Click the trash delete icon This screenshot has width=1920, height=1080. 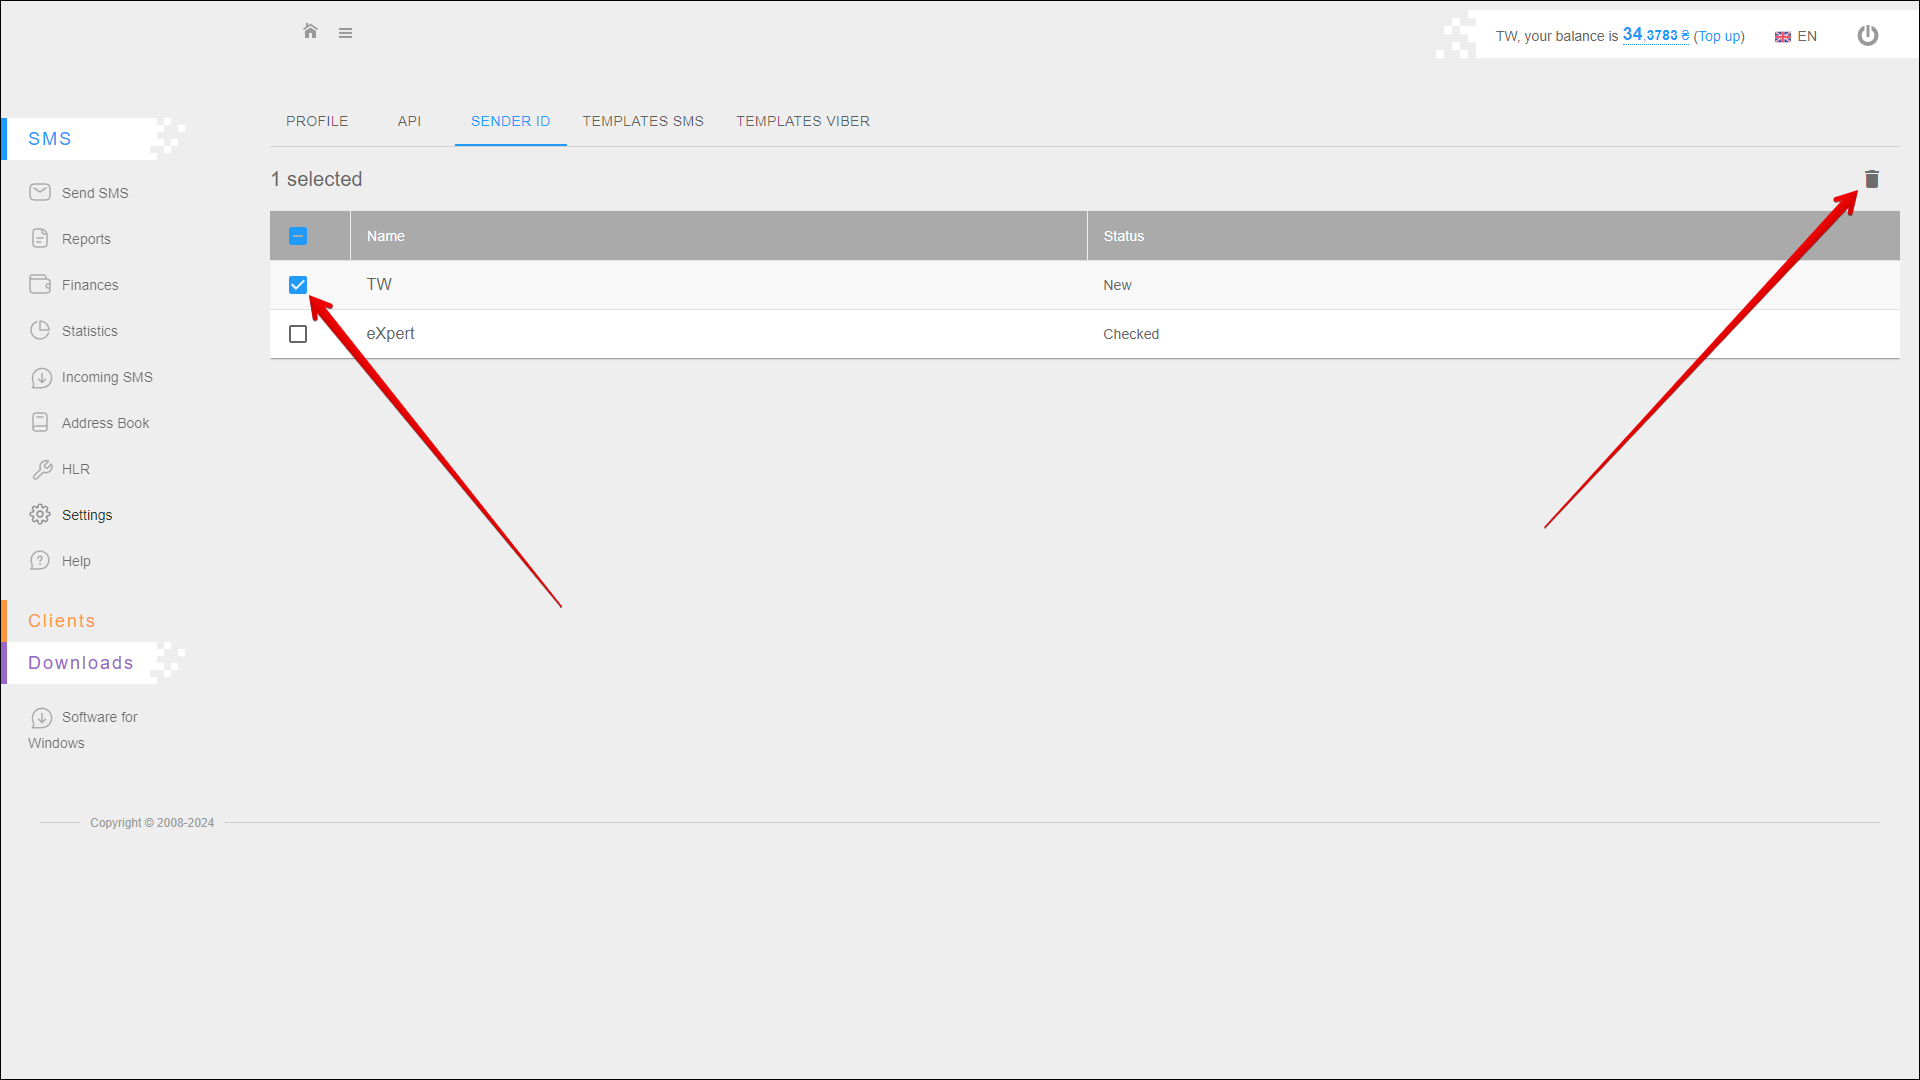pos(1871,179)
